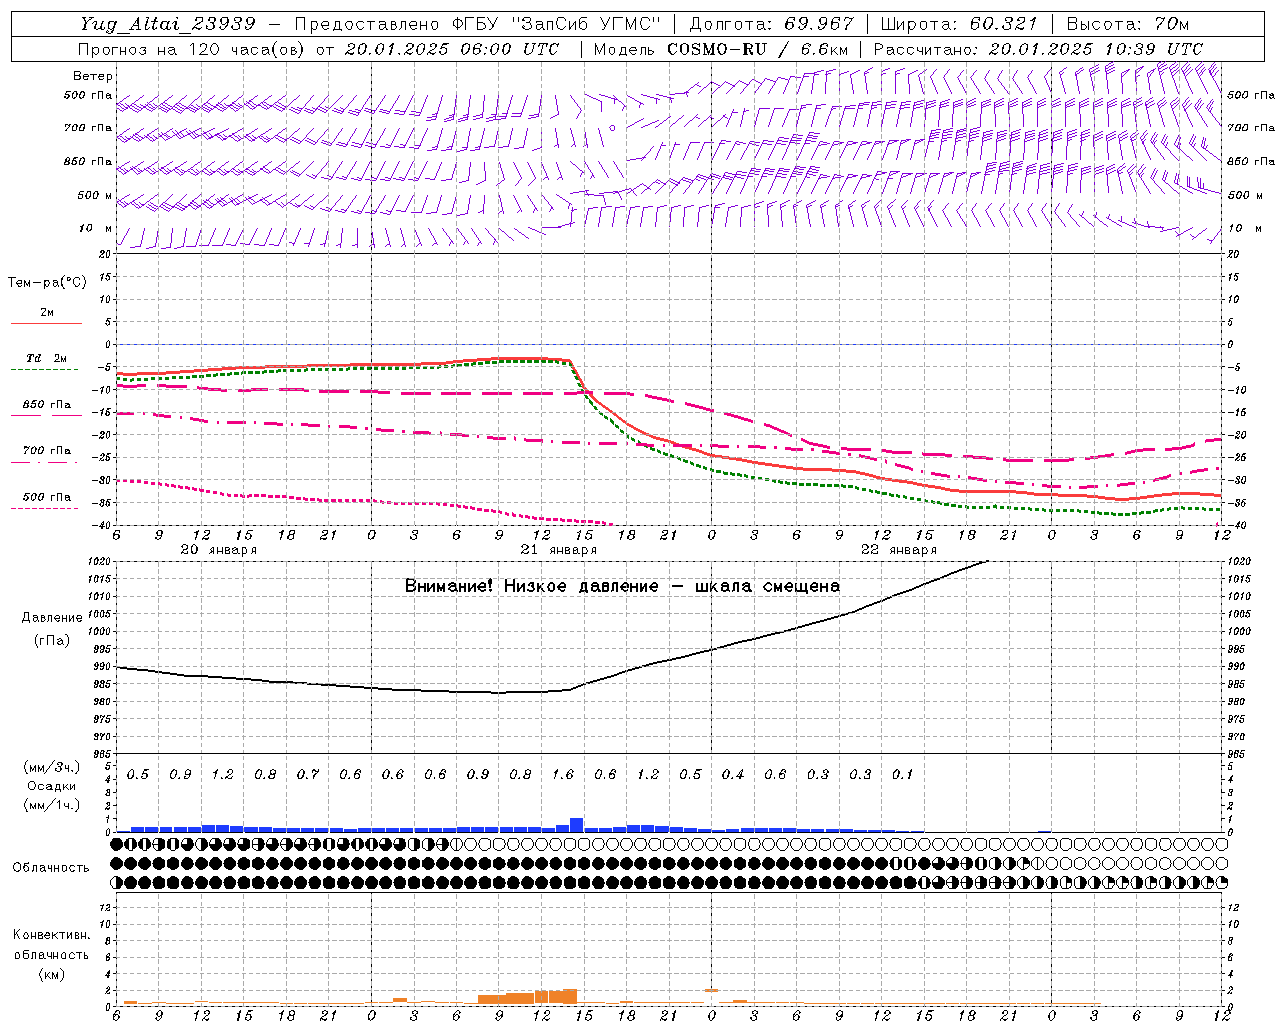Click the 0.1 precipitation total value
This screenshot has width=1280, height=1024.
903,775
